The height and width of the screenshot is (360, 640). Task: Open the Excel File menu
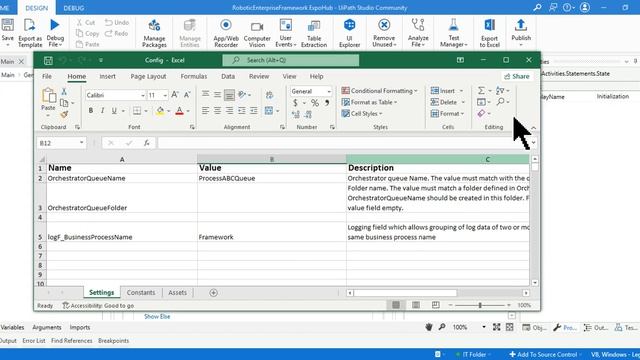47,76
